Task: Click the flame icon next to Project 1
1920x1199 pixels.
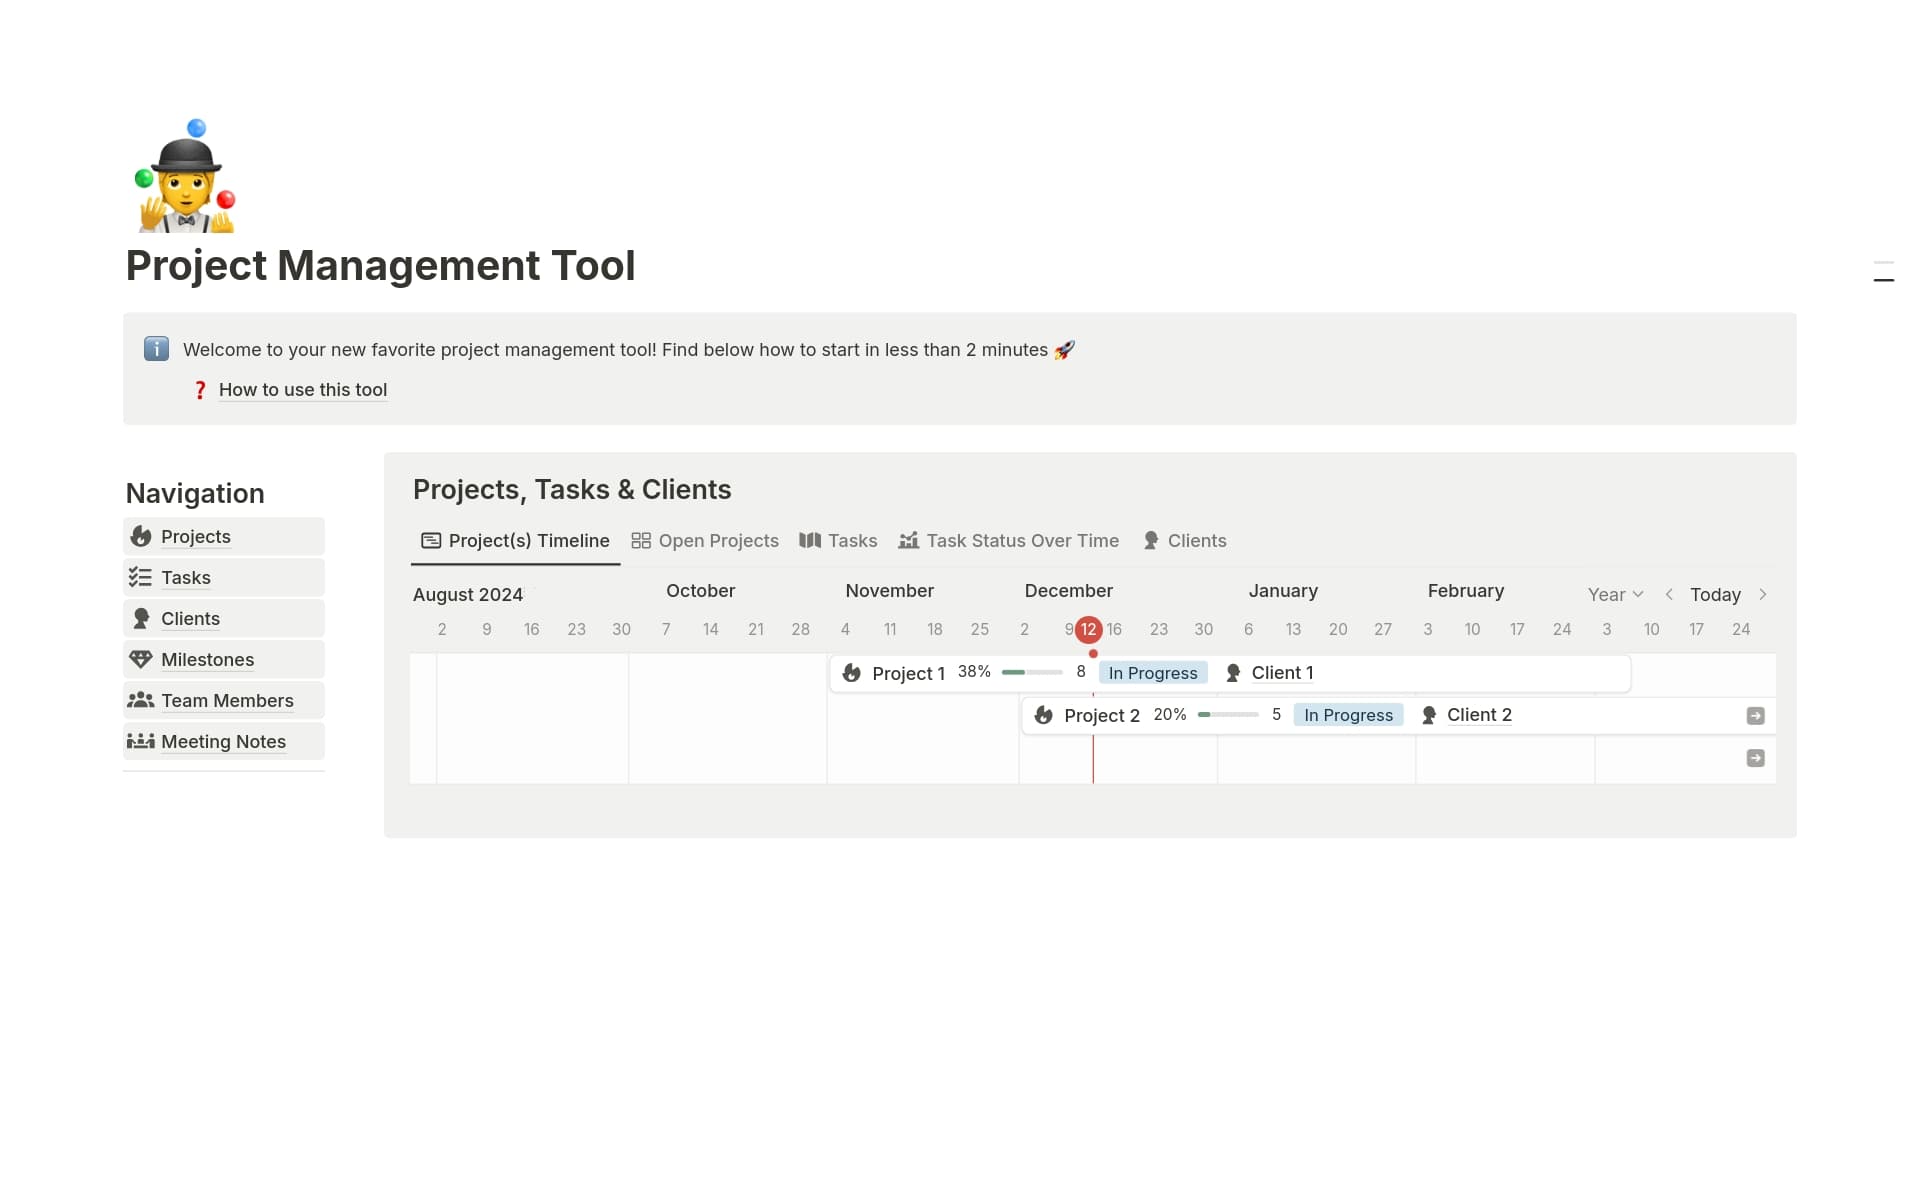Action: tap(851, 673)
